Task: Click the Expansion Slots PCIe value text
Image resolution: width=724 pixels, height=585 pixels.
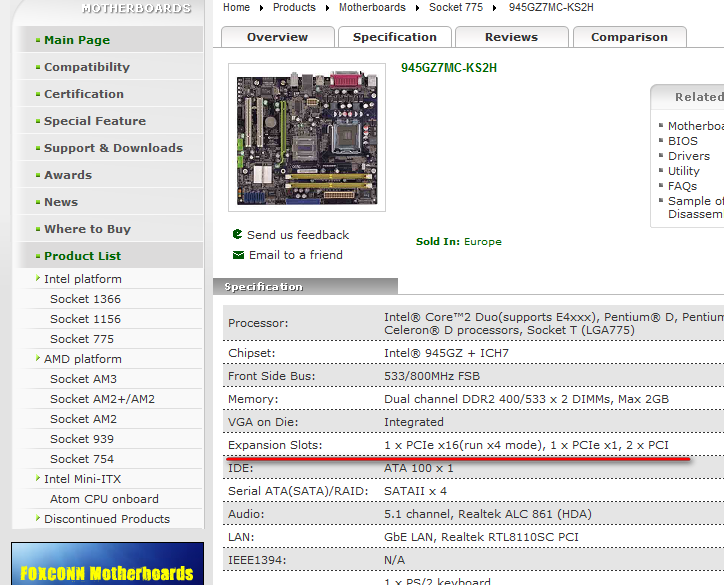Action: 526,445
